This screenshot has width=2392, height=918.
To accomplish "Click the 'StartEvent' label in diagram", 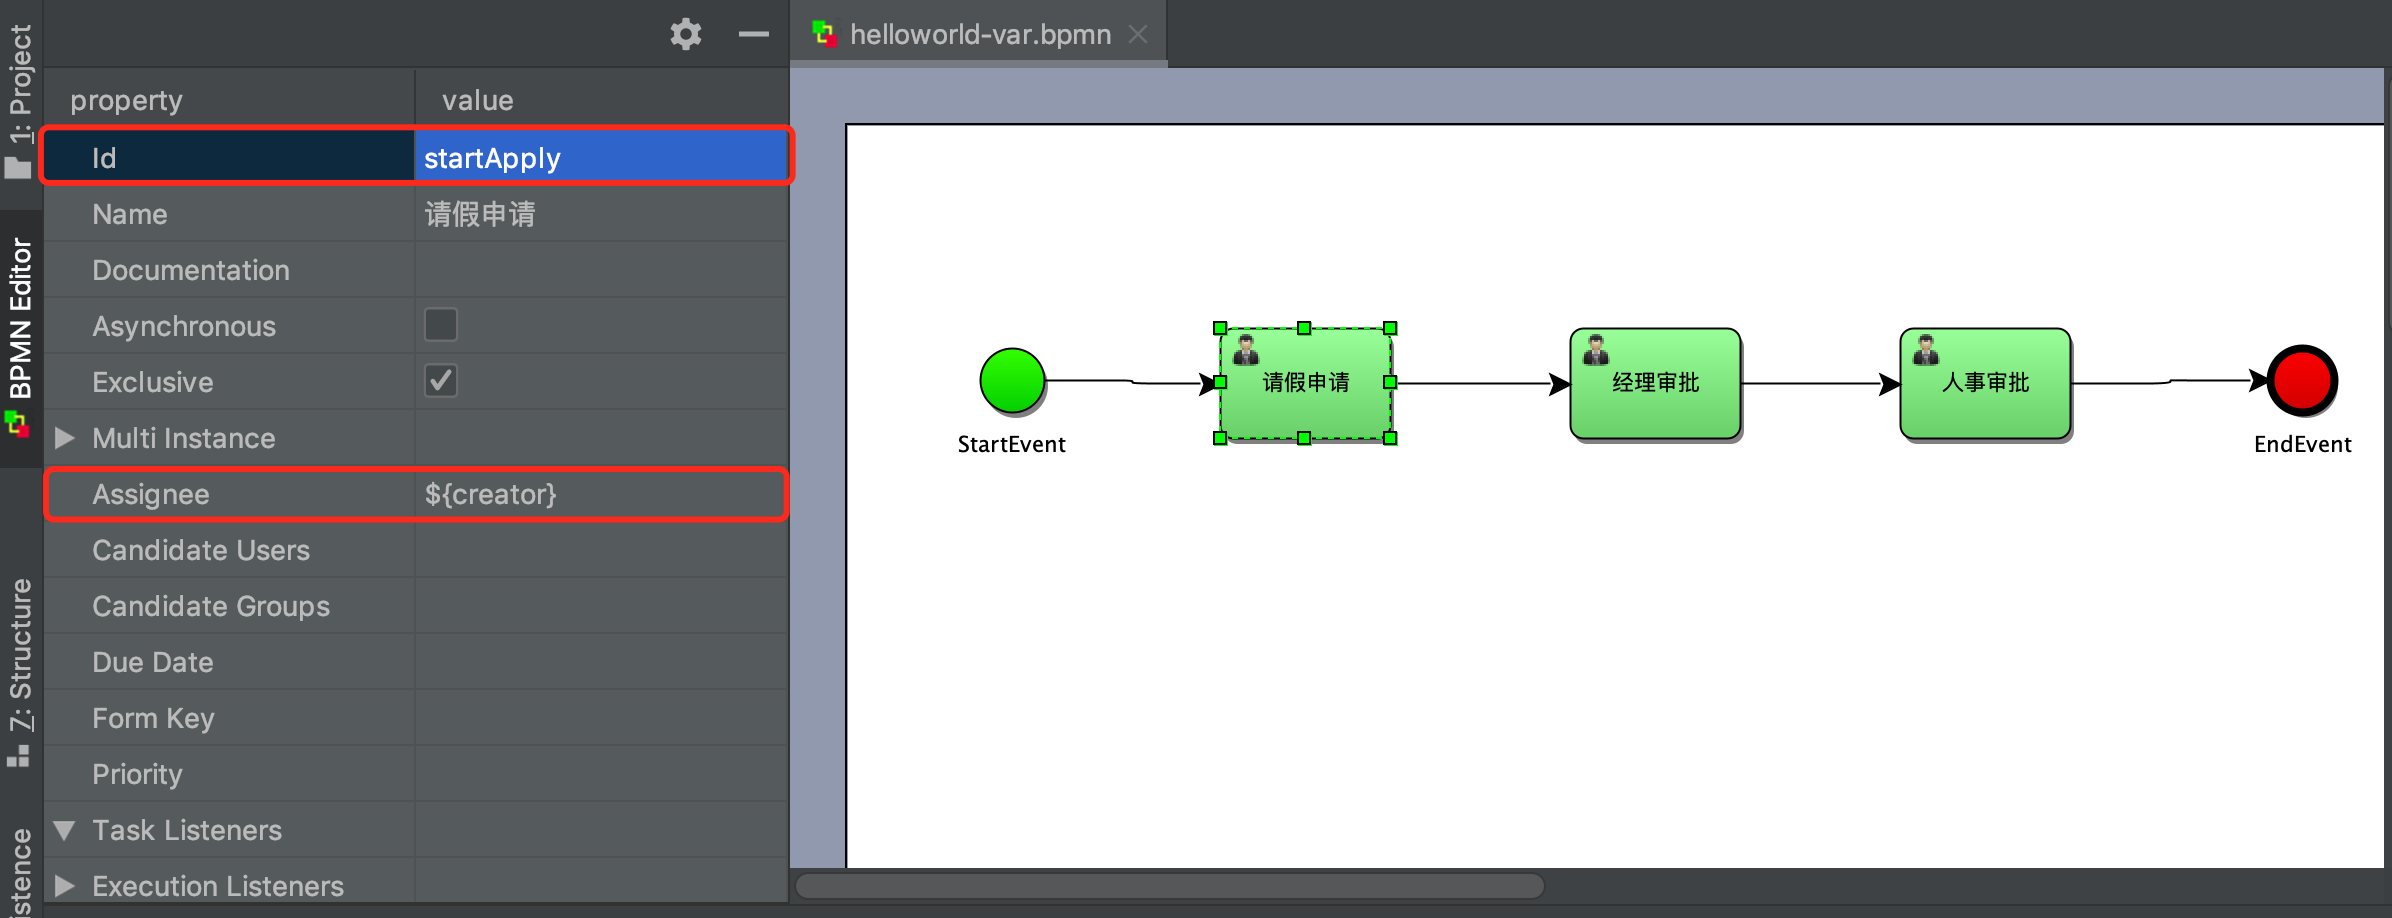I will point(1012,444).
